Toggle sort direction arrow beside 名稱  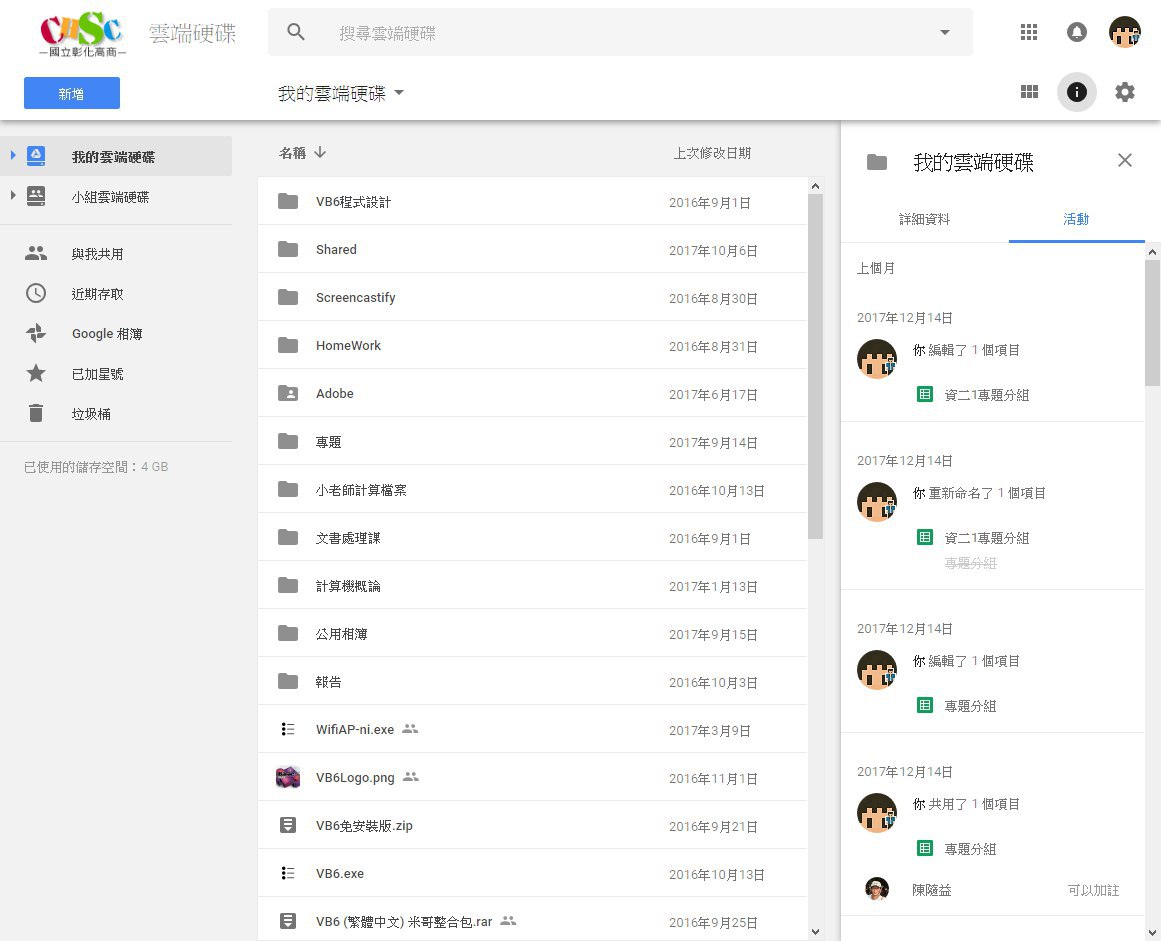pos(320,153)
